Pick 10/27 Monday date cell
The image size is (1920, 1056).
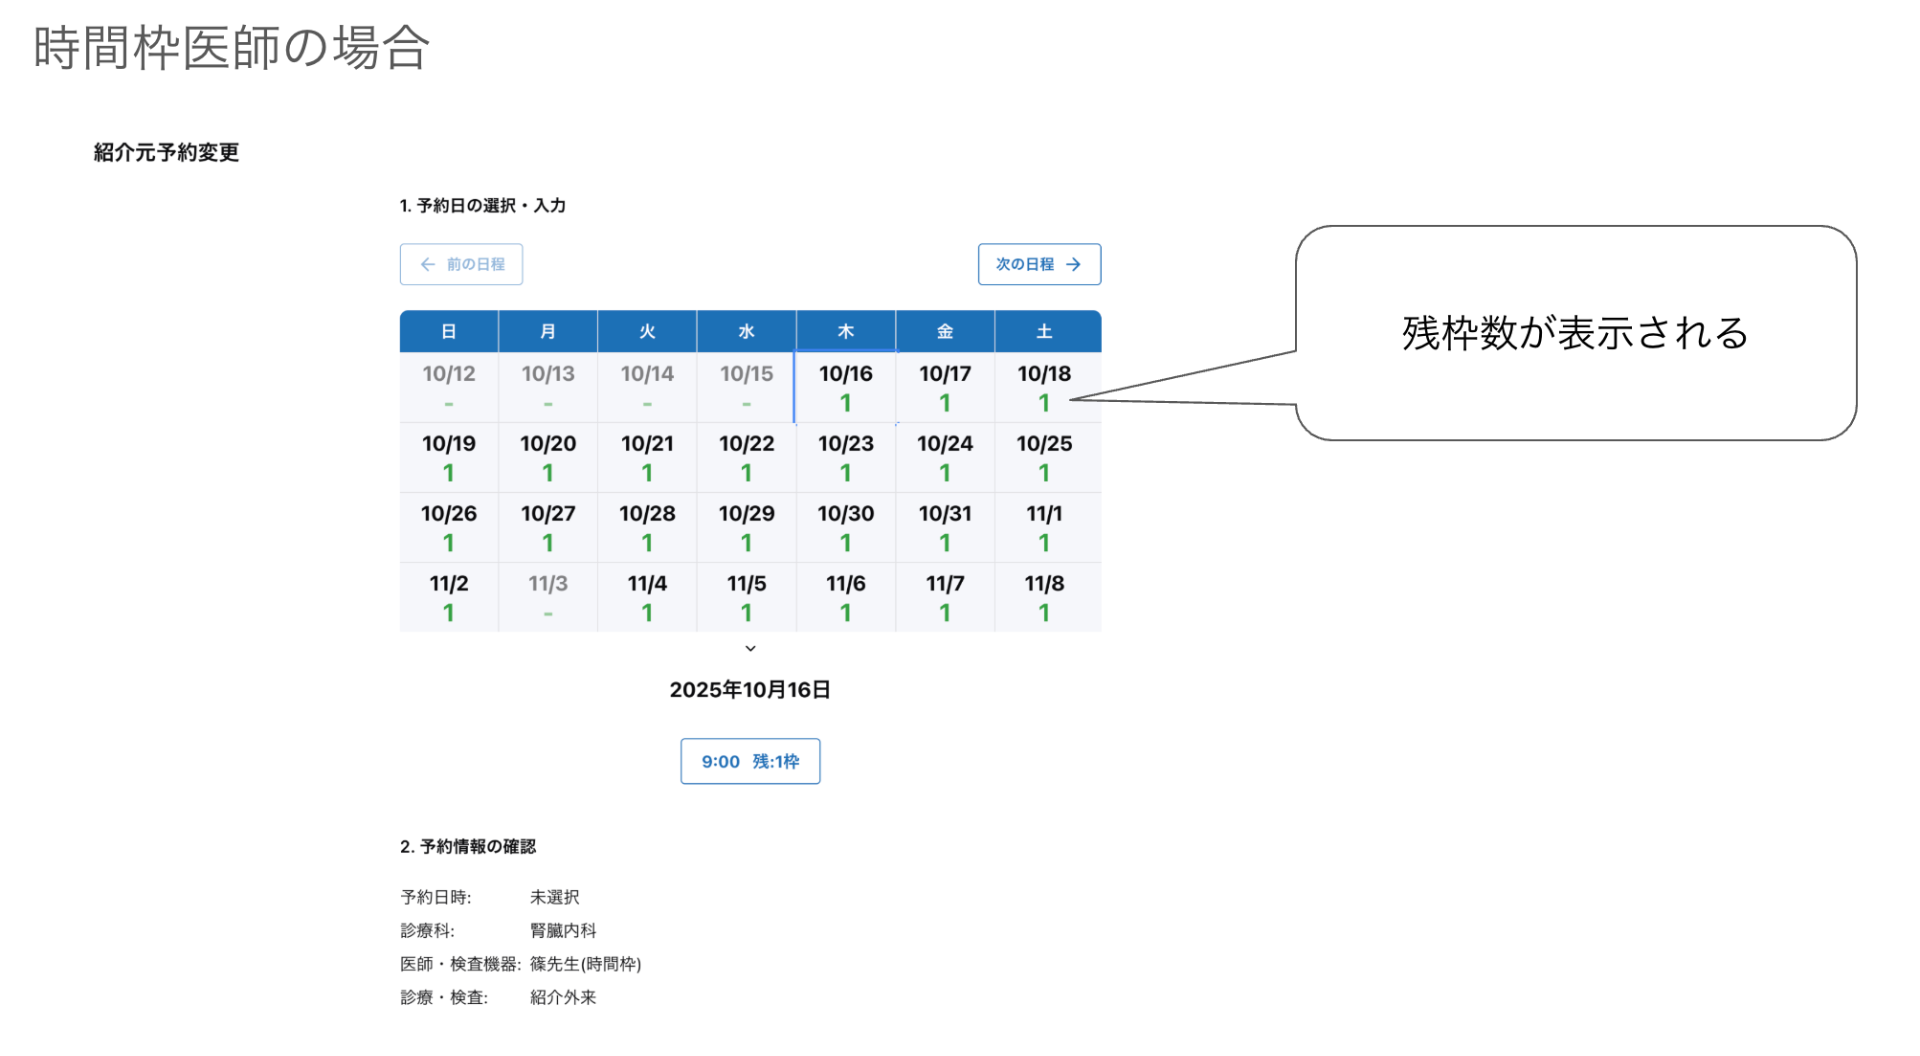547,527
